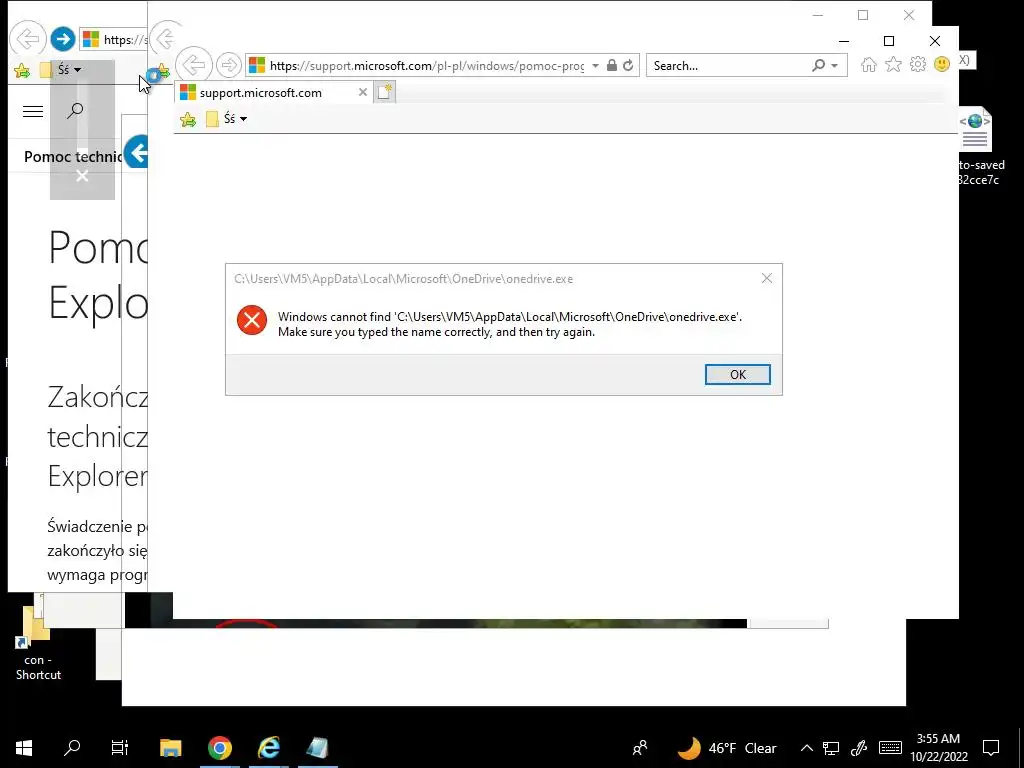Switch to Internet Explorer on the taskbar
Screen dimensions: 1024x768
click(x=269, y=748)
